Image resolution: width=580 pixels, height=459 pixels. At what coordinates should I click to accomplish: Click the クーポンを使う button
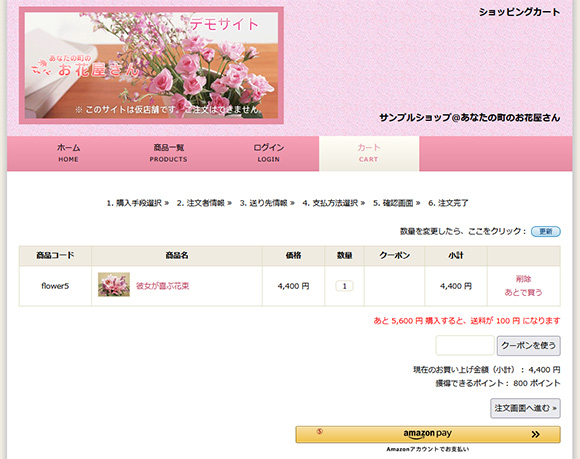(x=529, y=345)
